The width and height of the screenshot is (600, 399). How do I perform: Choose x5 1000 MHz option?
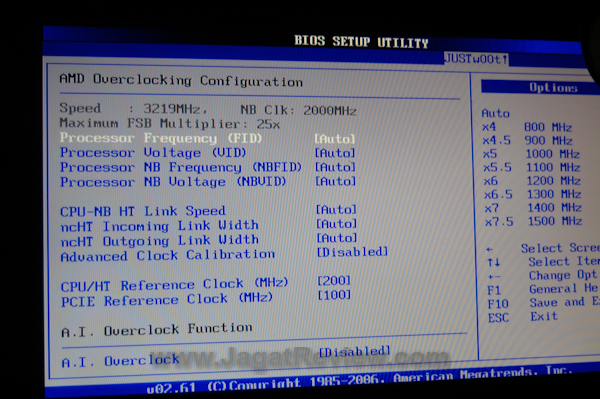click(x=531, y=154)
